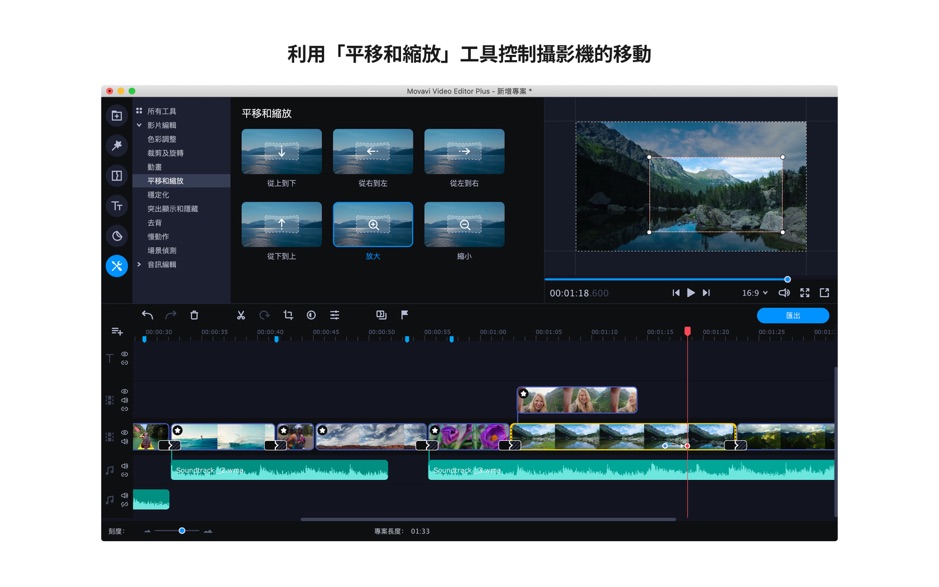The height and width of the screenshot is (587, 939).
Task: Open the Transitions panel in left sidebar
Action: point(116,177)
